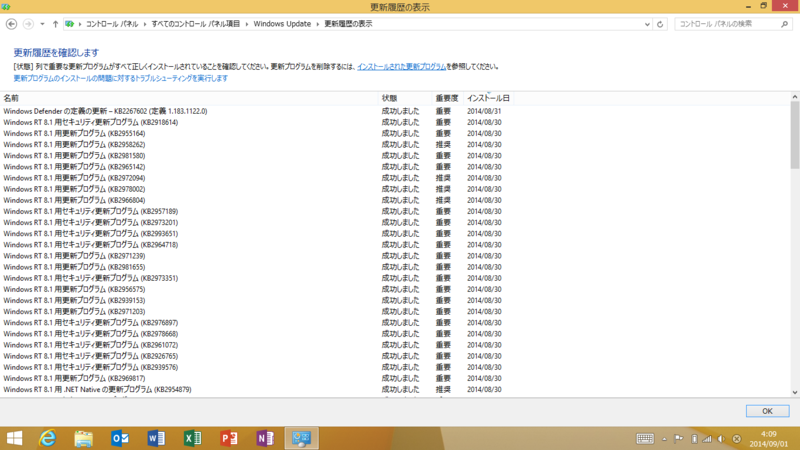Open the Action Center flag icon
The width and height of the screenshot is (800, 450).
pos(679,439)
